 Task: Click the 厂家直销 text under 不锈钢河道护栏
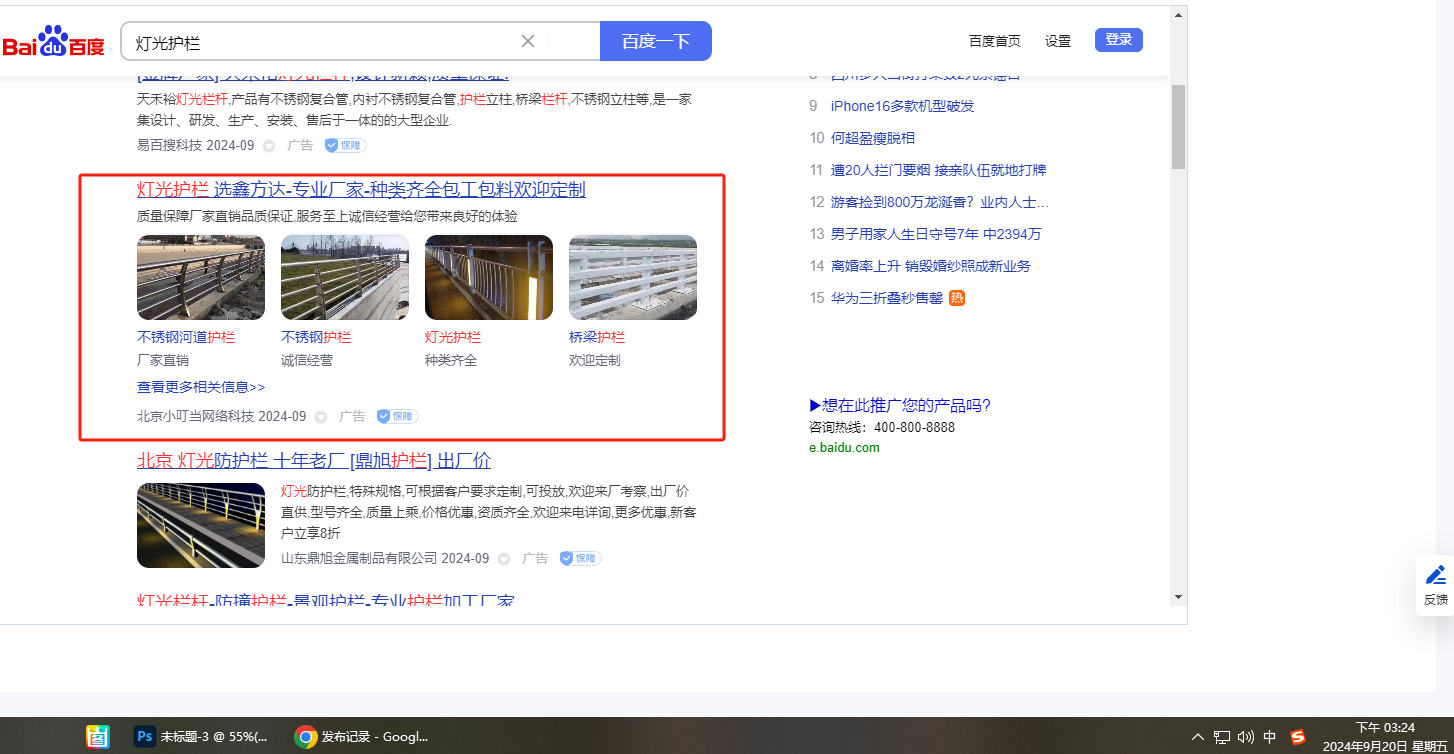click(163, 360)
